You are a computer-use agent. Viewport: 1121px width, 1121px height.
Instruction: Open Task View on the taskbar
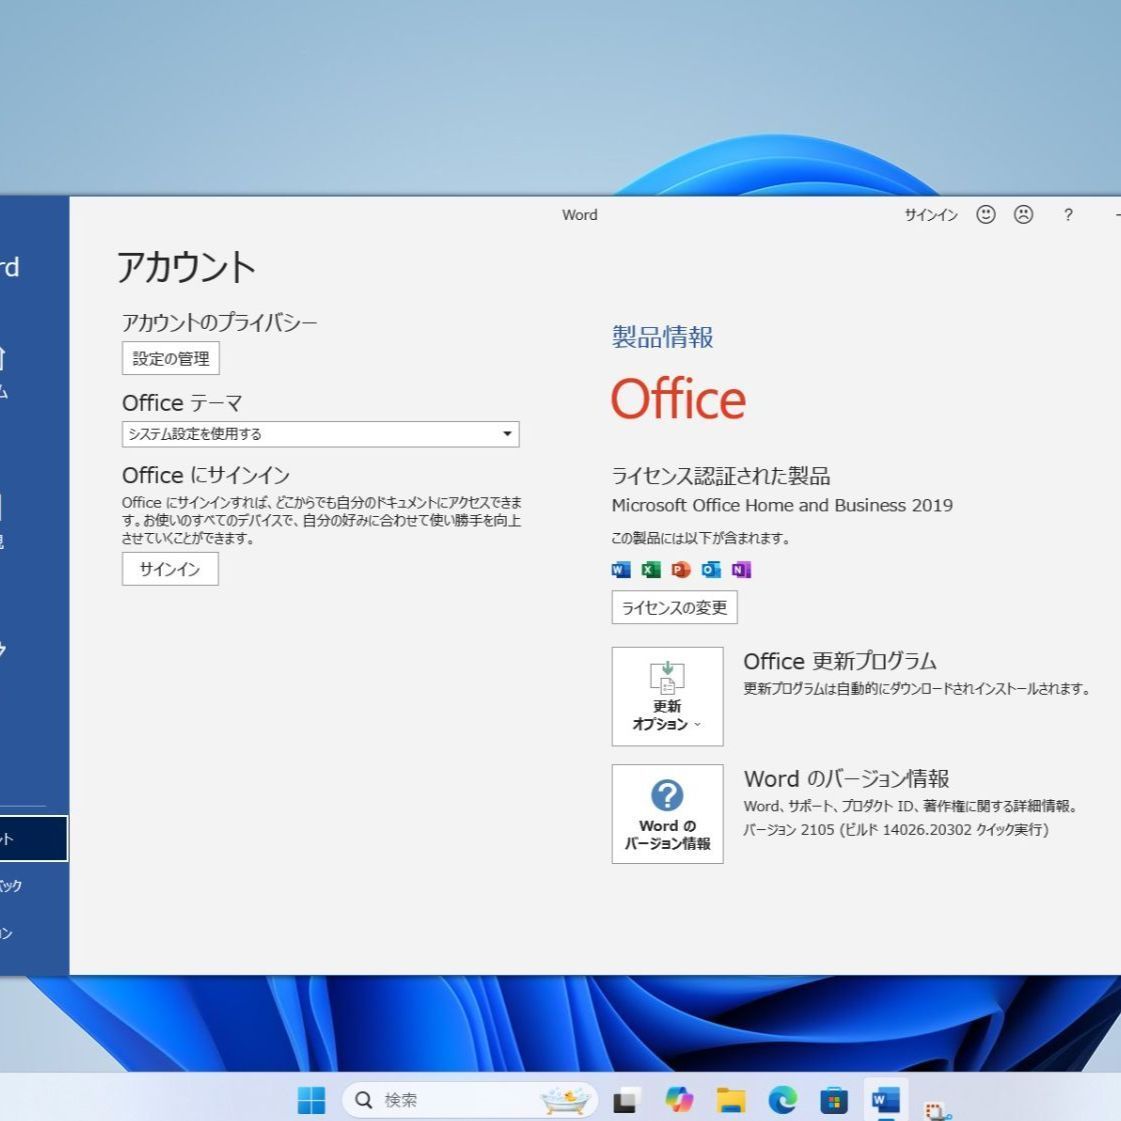pyautogui.click(x=625, y=1100)
